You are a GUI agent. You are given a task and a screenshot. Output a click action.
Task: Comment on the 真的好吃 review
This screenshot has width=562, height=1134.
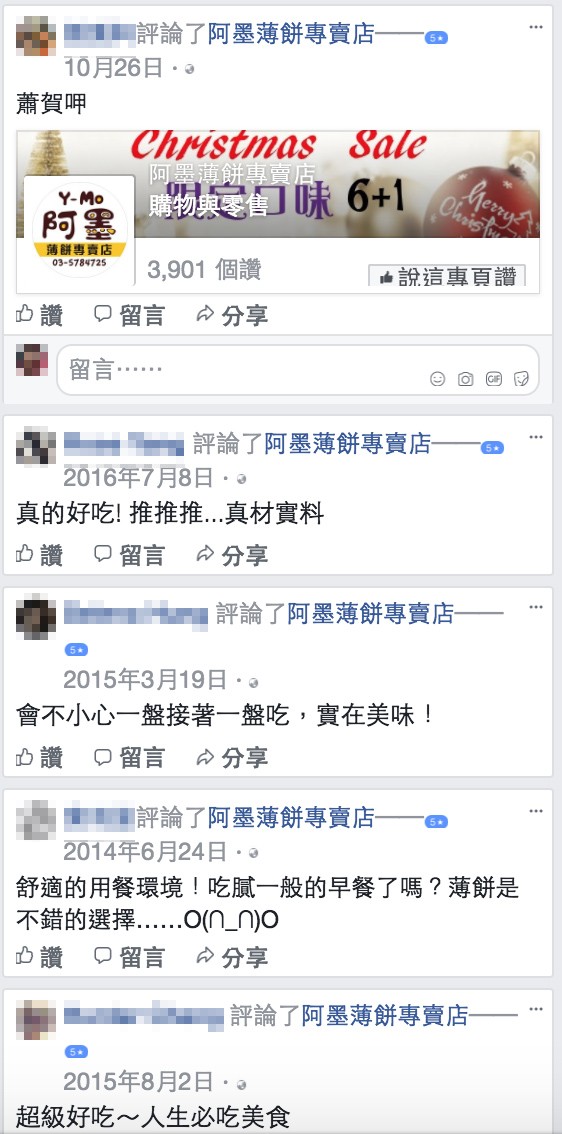coord(129,555)
